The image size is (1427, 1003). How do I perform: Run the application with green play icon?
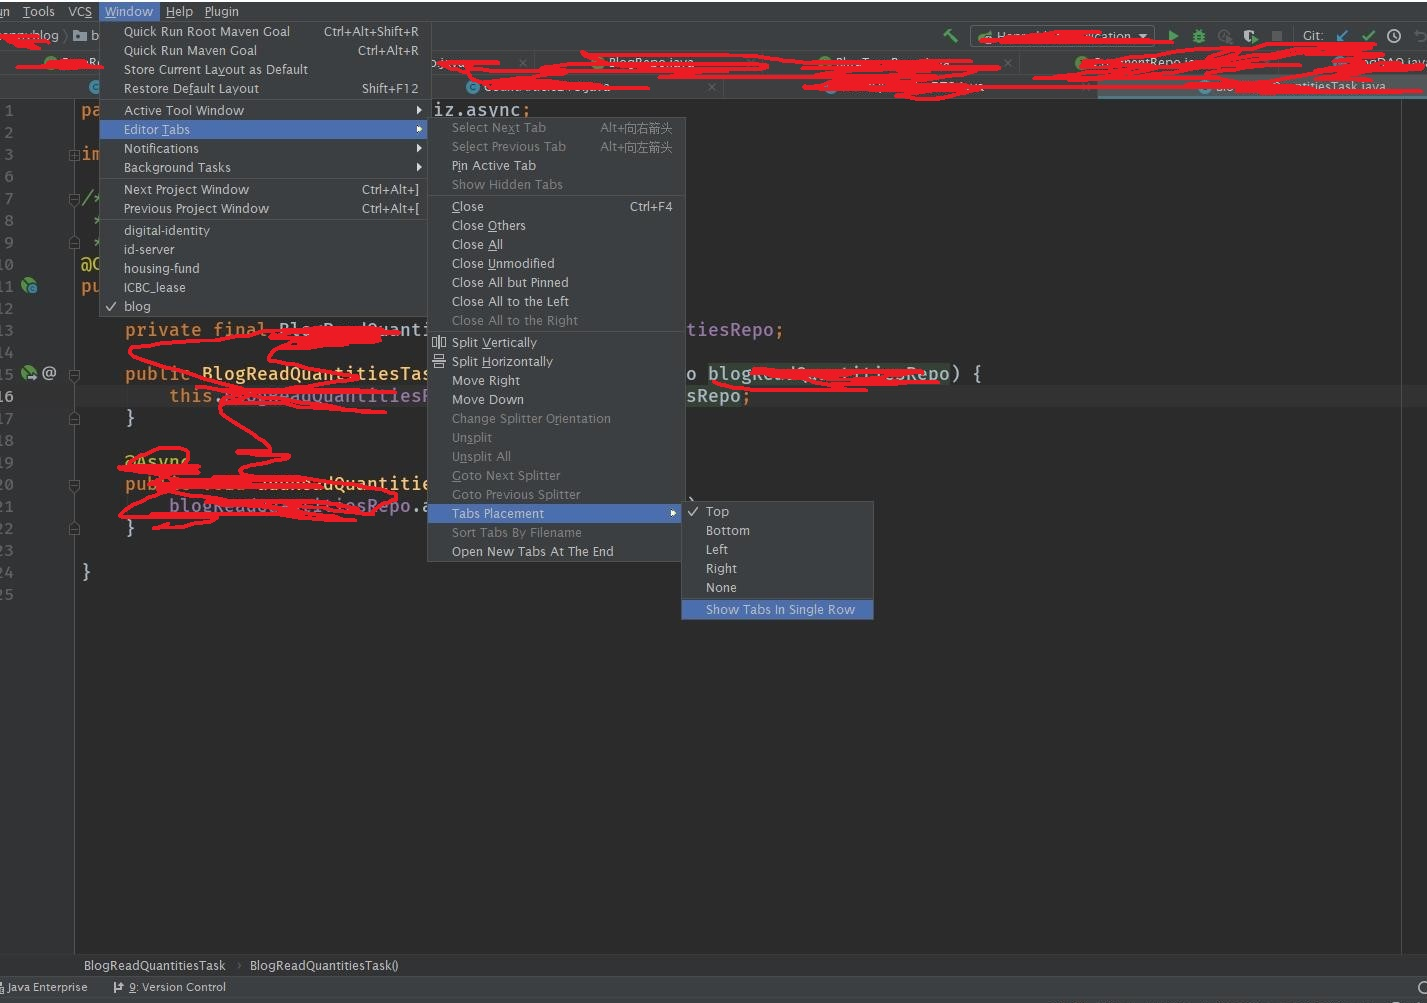click(x=1173, y=36)
